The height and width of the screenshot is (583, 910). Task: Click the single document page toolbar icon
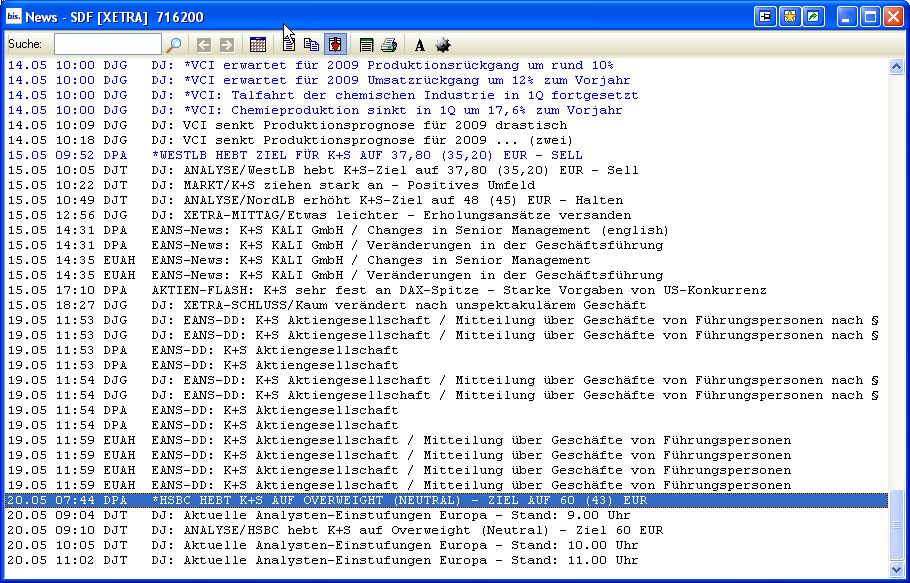pyautogui.click(x=289, y=44)
